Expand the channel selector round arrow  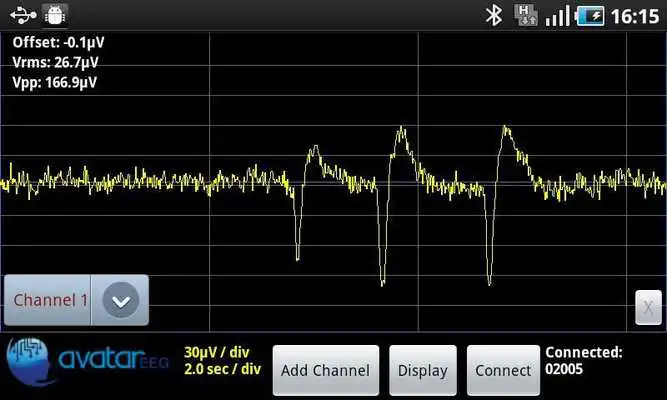pos(120,300)
